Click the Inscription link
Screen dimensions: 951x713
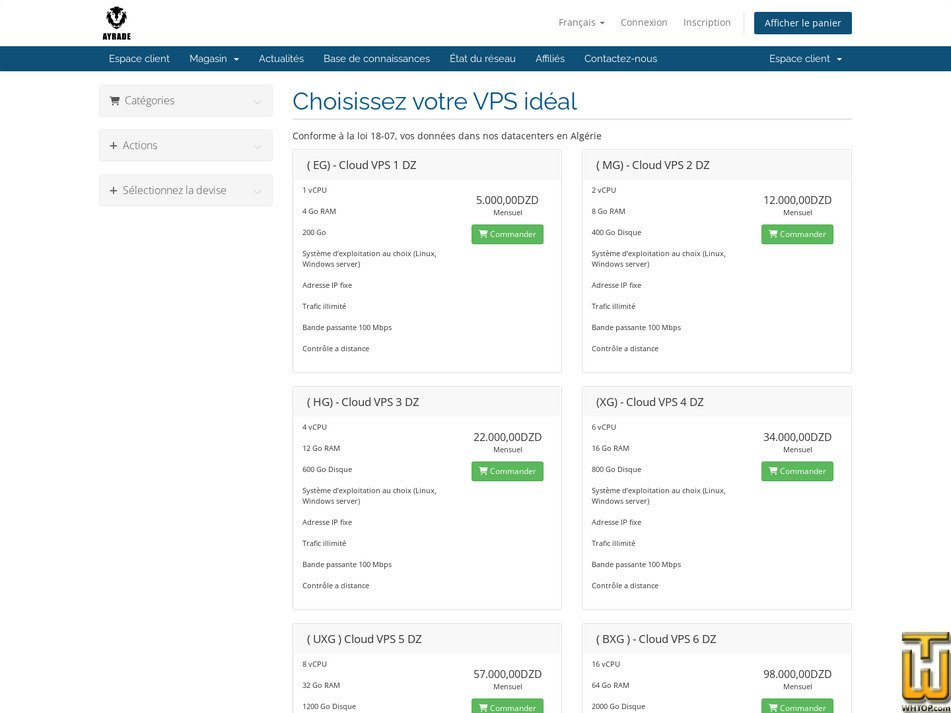coord(707,22)
